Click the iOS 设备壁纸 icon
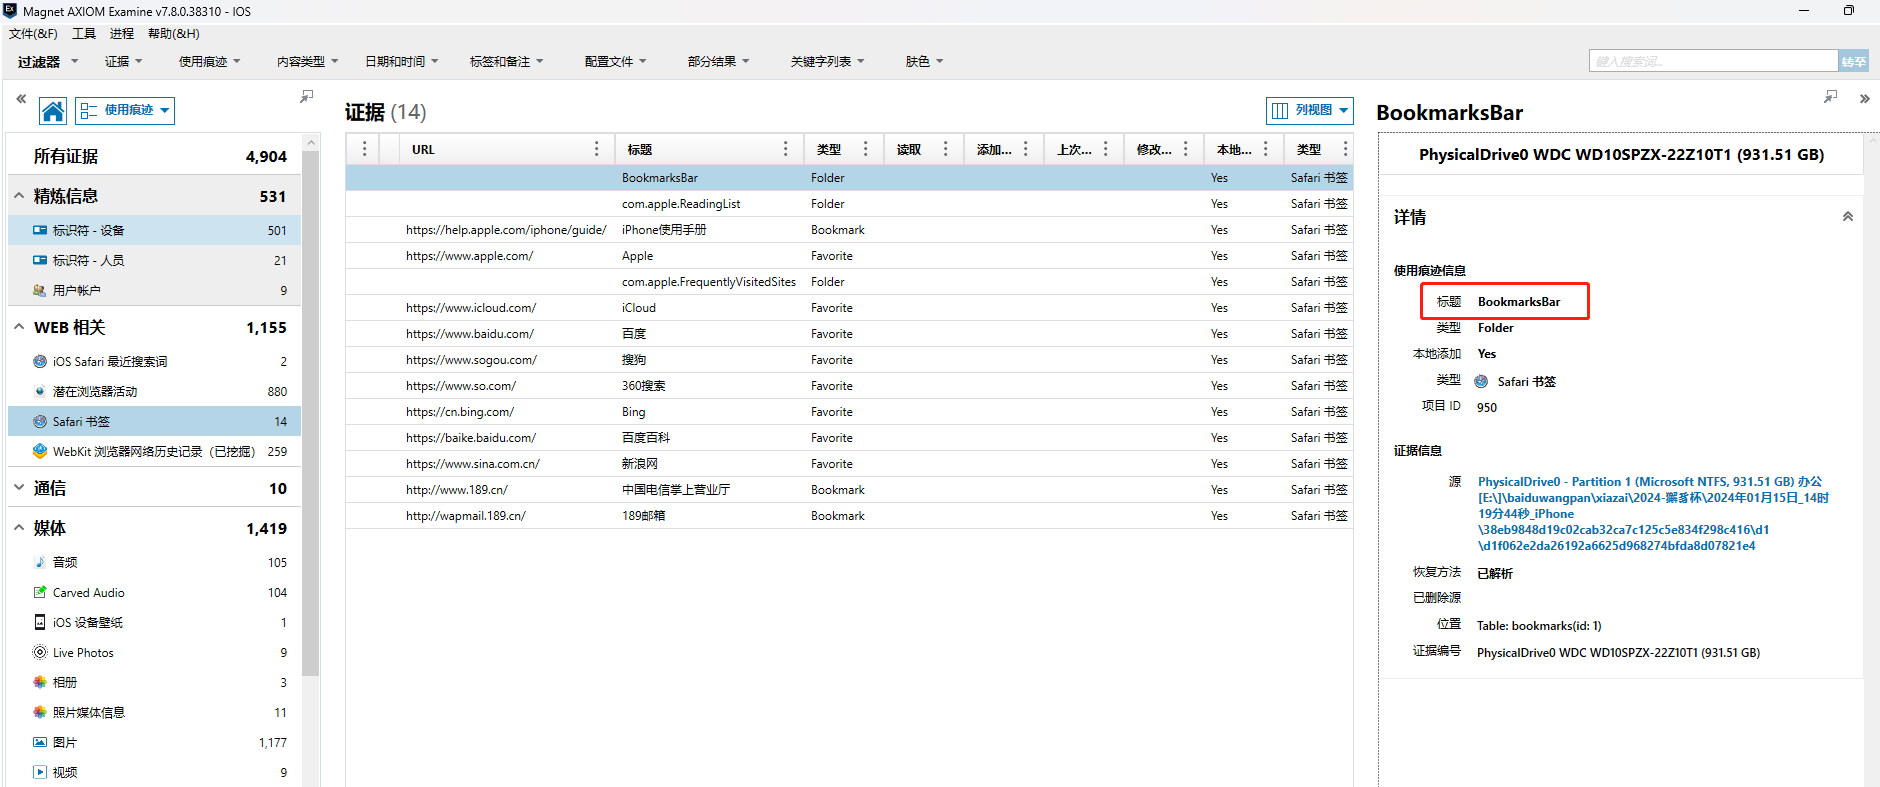This screenshot has height=787, width=1880. click(40, 622)
